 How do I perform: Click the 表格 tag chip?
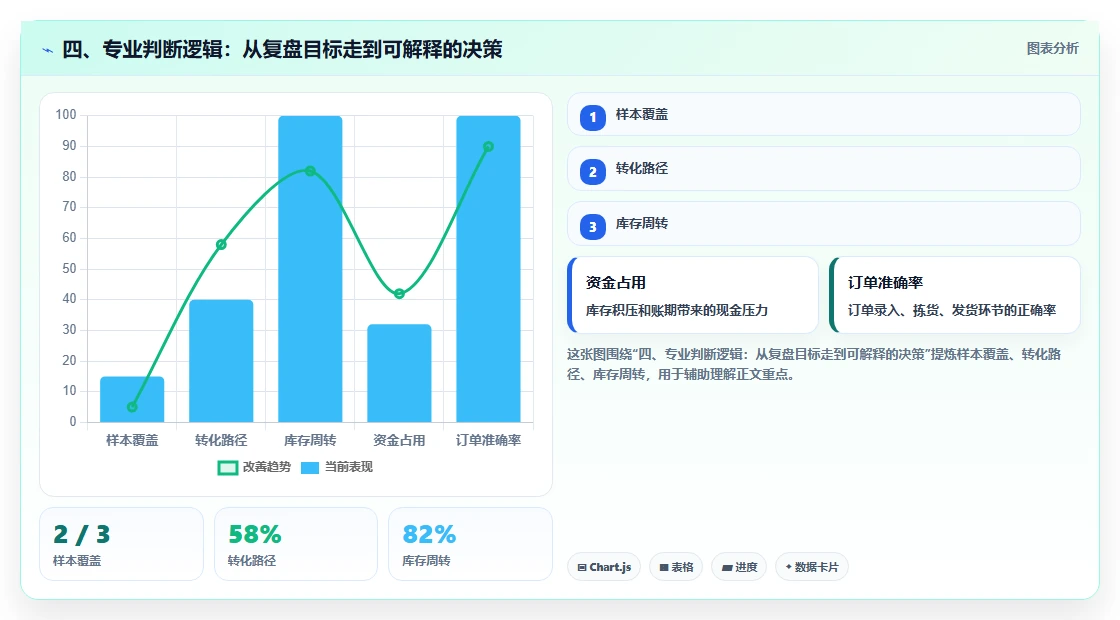[x=676, y=567]
